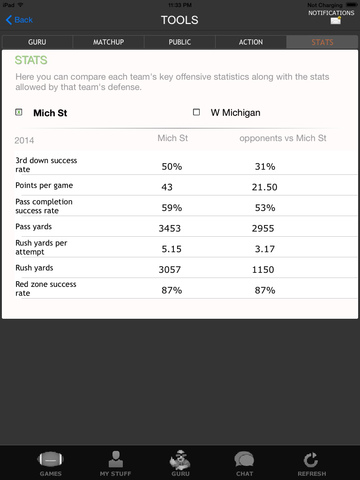Check the battery status indicator
Viewport: 360px width, 480px height.
point(352,5)
